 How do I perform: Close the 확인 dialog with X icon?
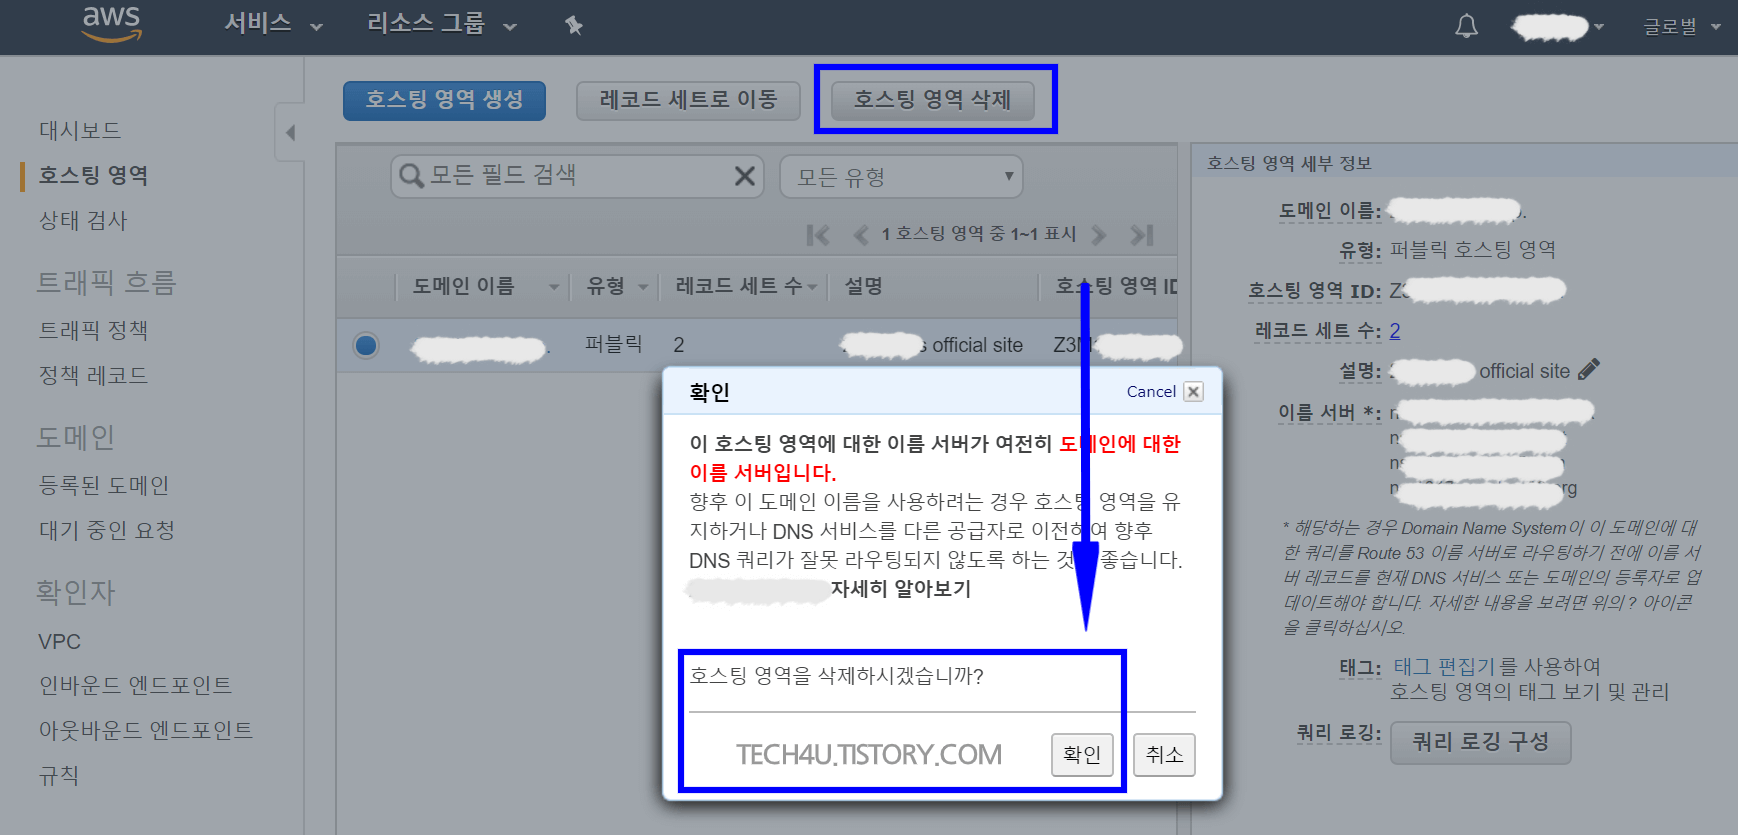tap(1193, 392)
